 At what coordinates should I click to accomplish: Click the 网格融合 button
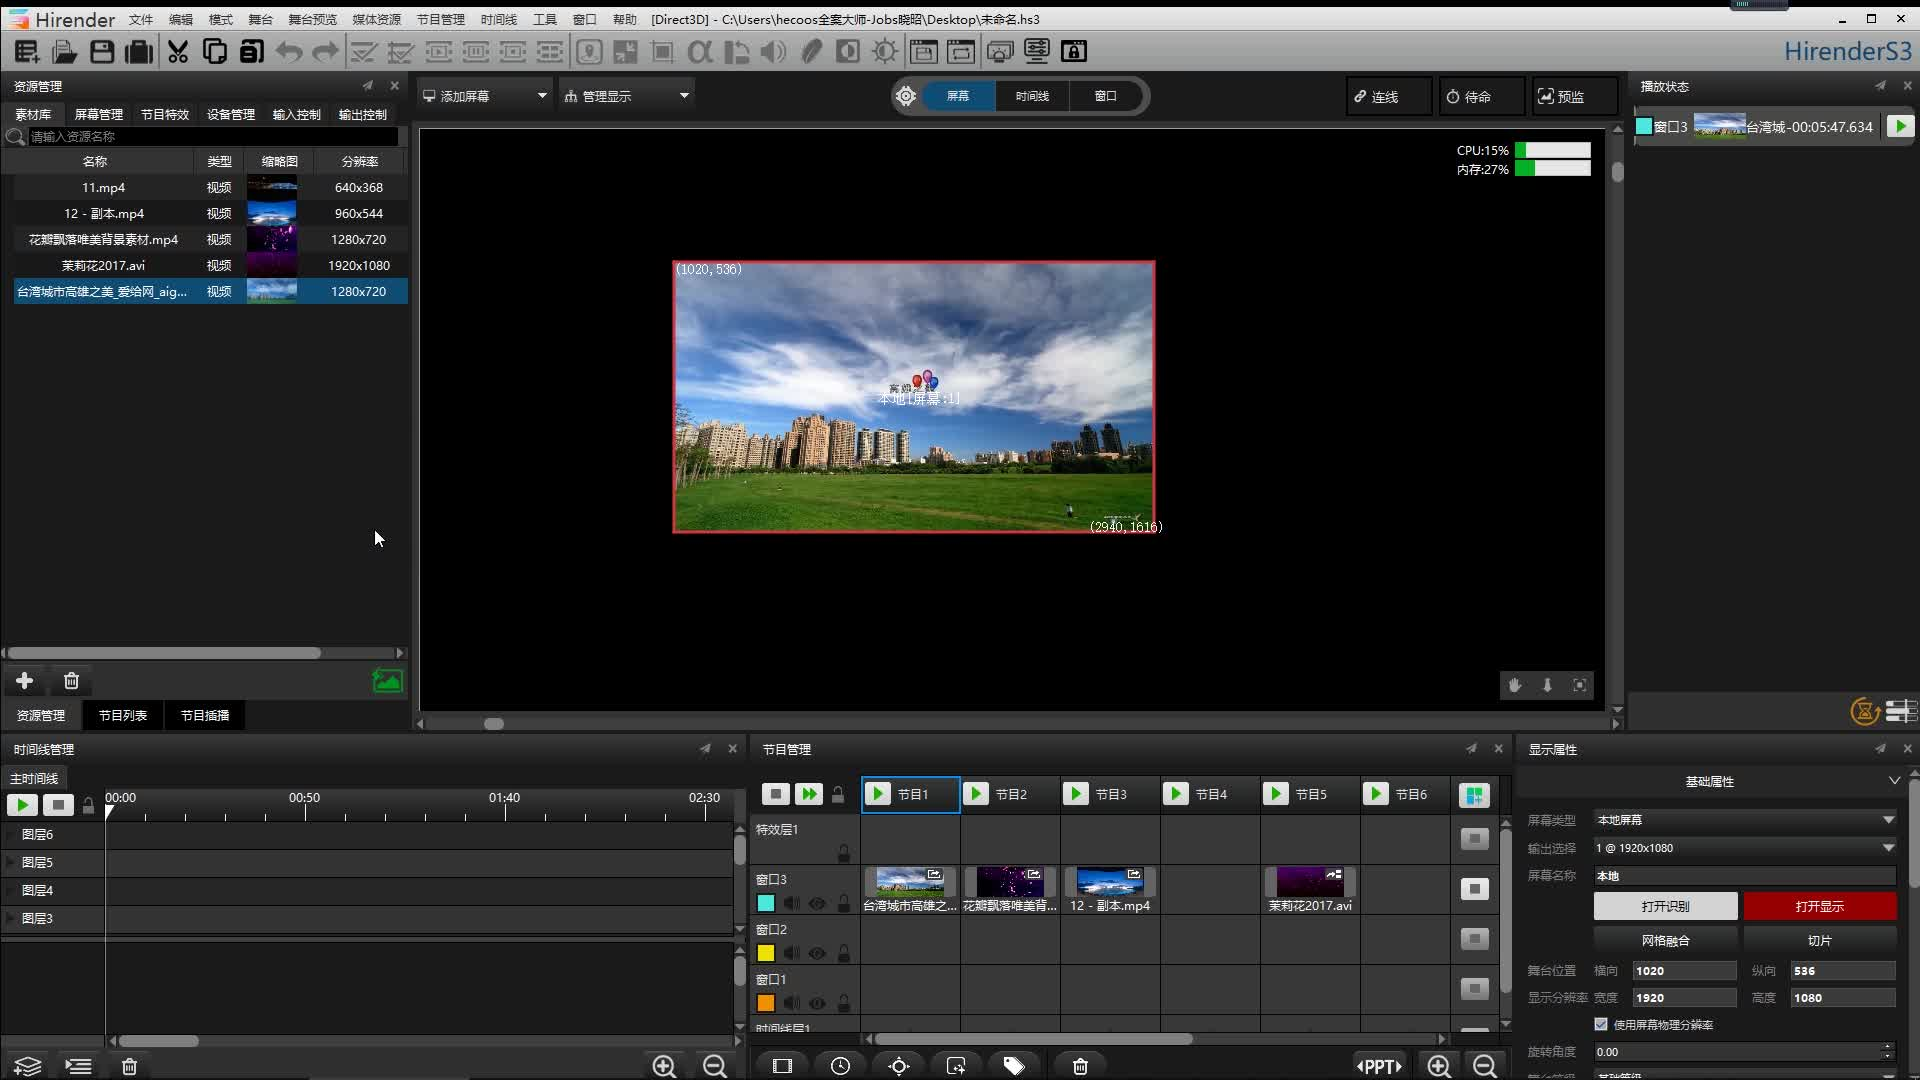(x=1665, y=941)
